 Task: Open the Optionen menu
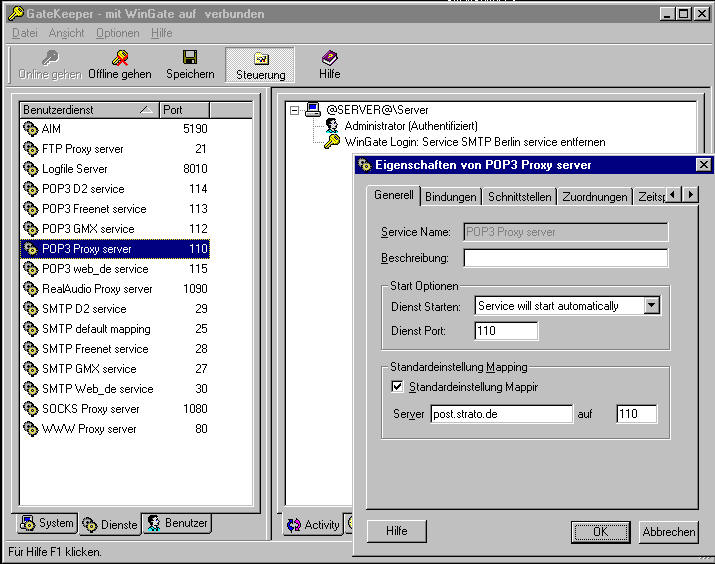(x=117, y=33)
